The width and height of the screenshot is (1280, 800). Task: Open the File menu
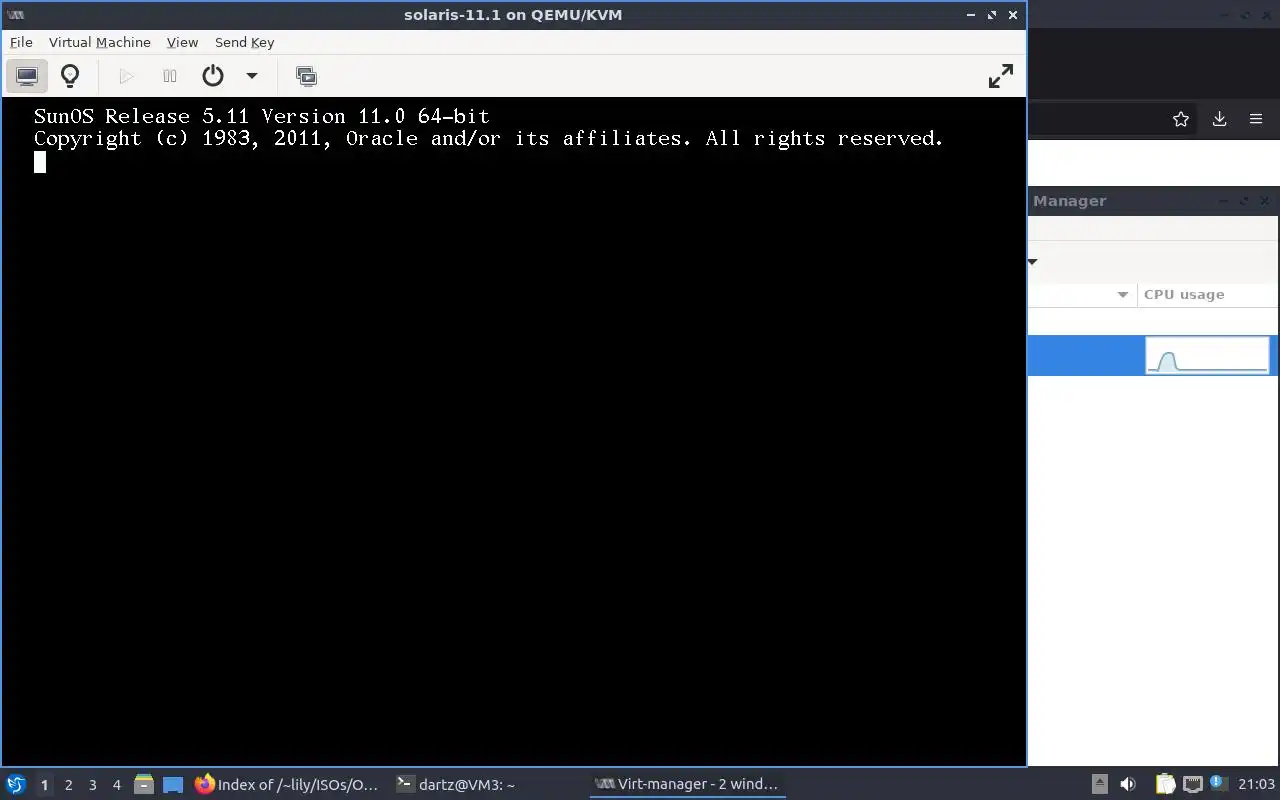[x=21, y=42]
